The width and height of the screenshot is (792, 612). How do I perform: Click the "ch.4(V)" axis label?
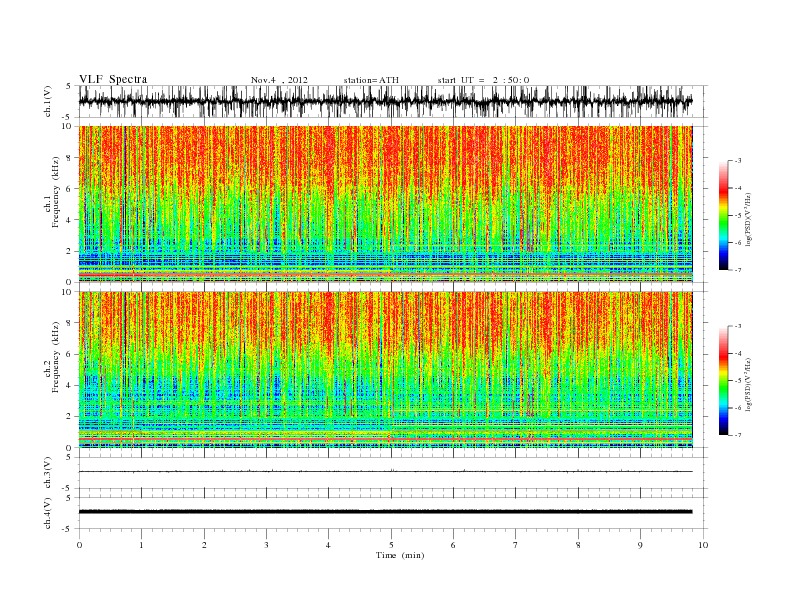pyautogui.click(x=47, y=513)
